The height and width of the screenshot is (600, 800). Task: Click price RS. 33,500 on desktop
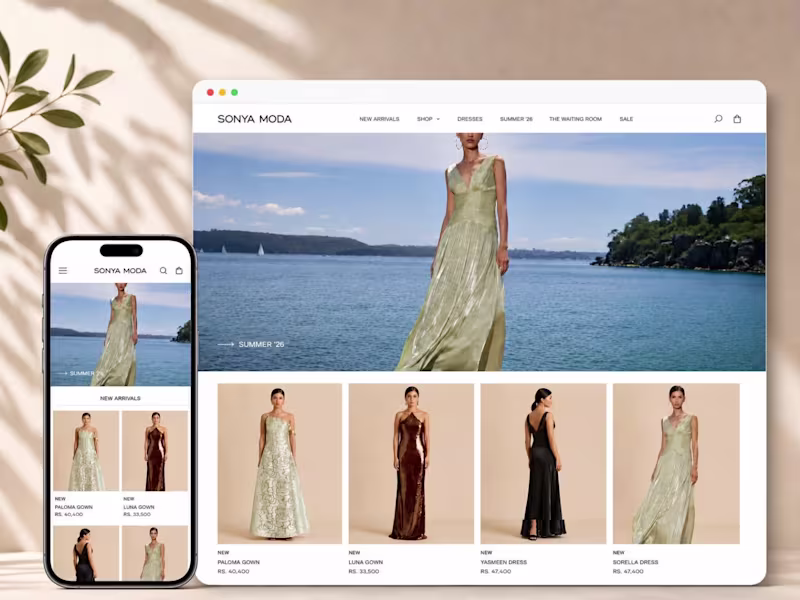click(364, 571)
